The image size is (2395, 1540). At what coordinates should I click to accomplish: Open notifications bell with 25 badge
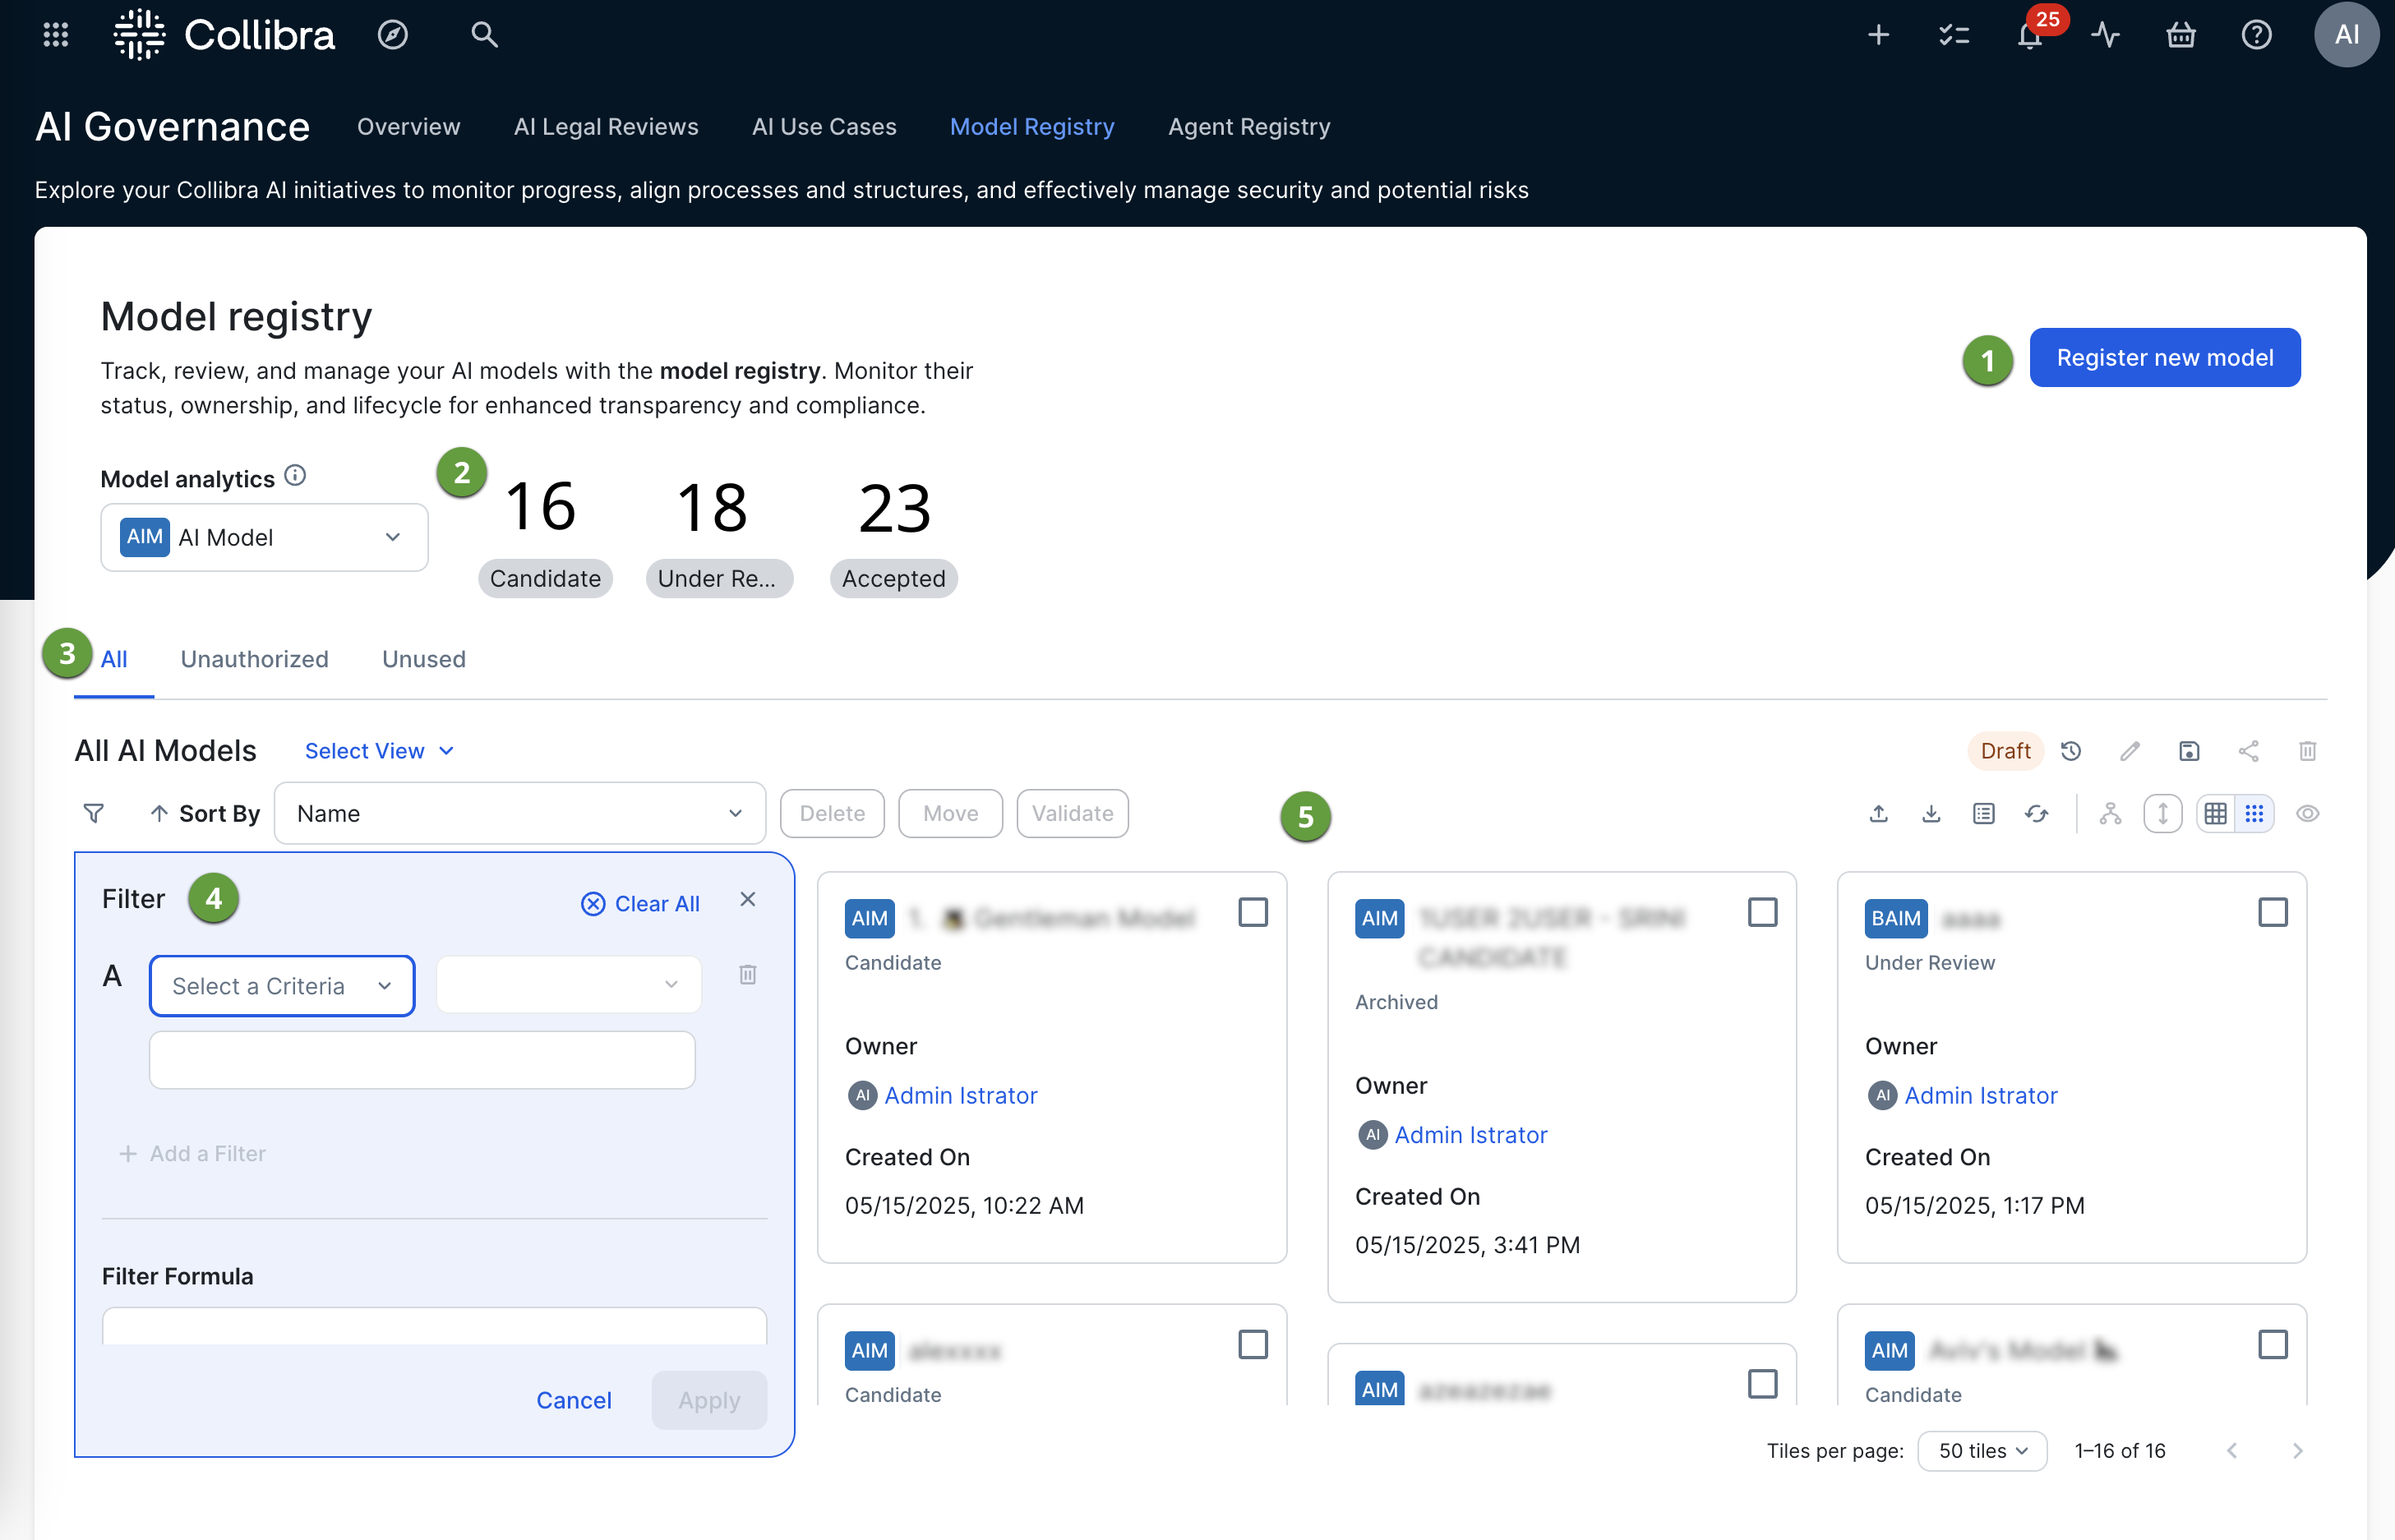click(2031, 35)
